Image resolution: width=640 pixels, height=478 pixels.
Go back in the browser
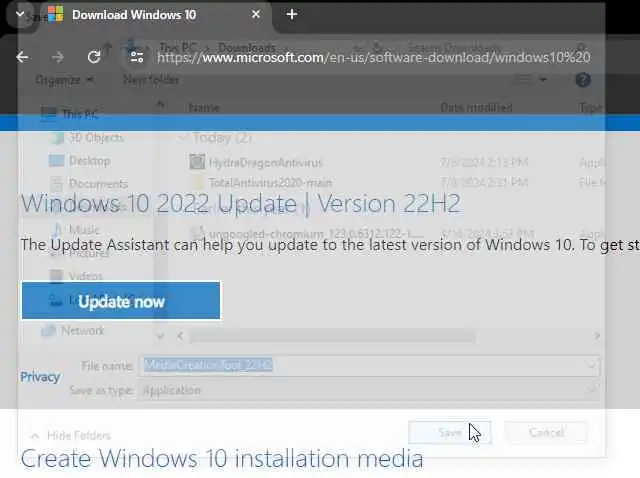(x=22, y=57)
